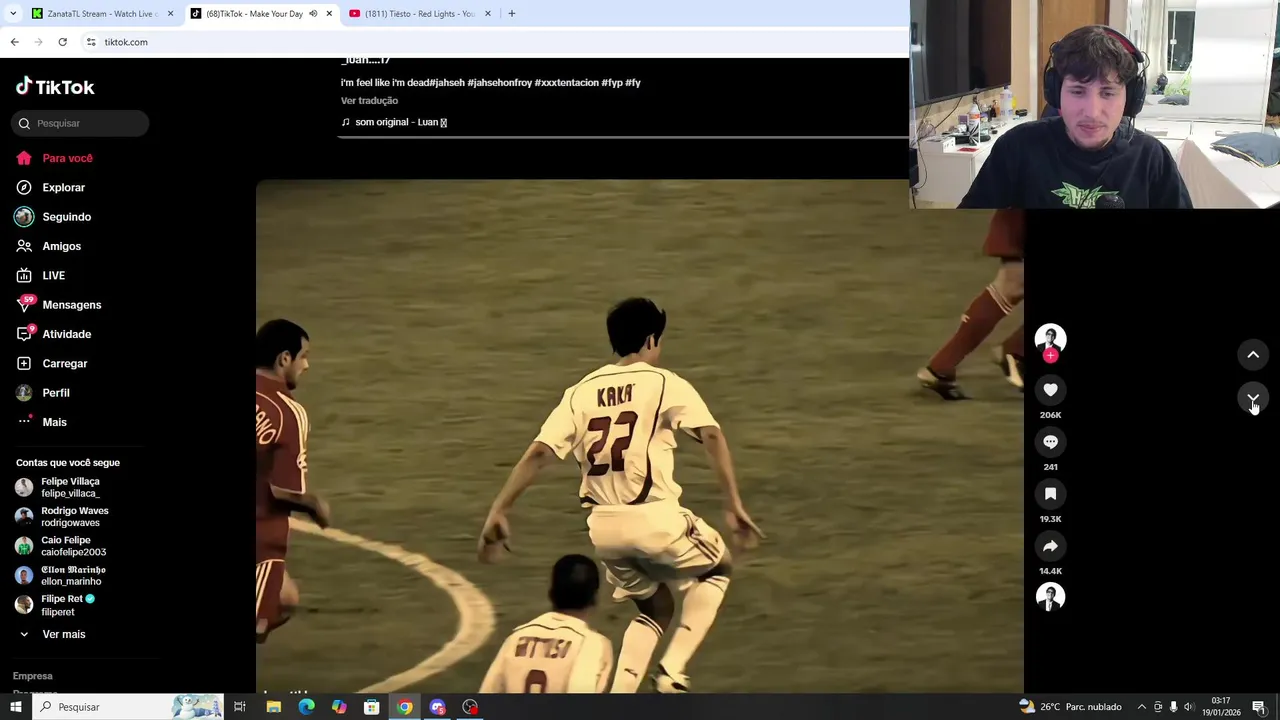Focus the TikTok Pesquisar search field
The height and width of the screenshot is (720, 1280).
pos(80,123)
